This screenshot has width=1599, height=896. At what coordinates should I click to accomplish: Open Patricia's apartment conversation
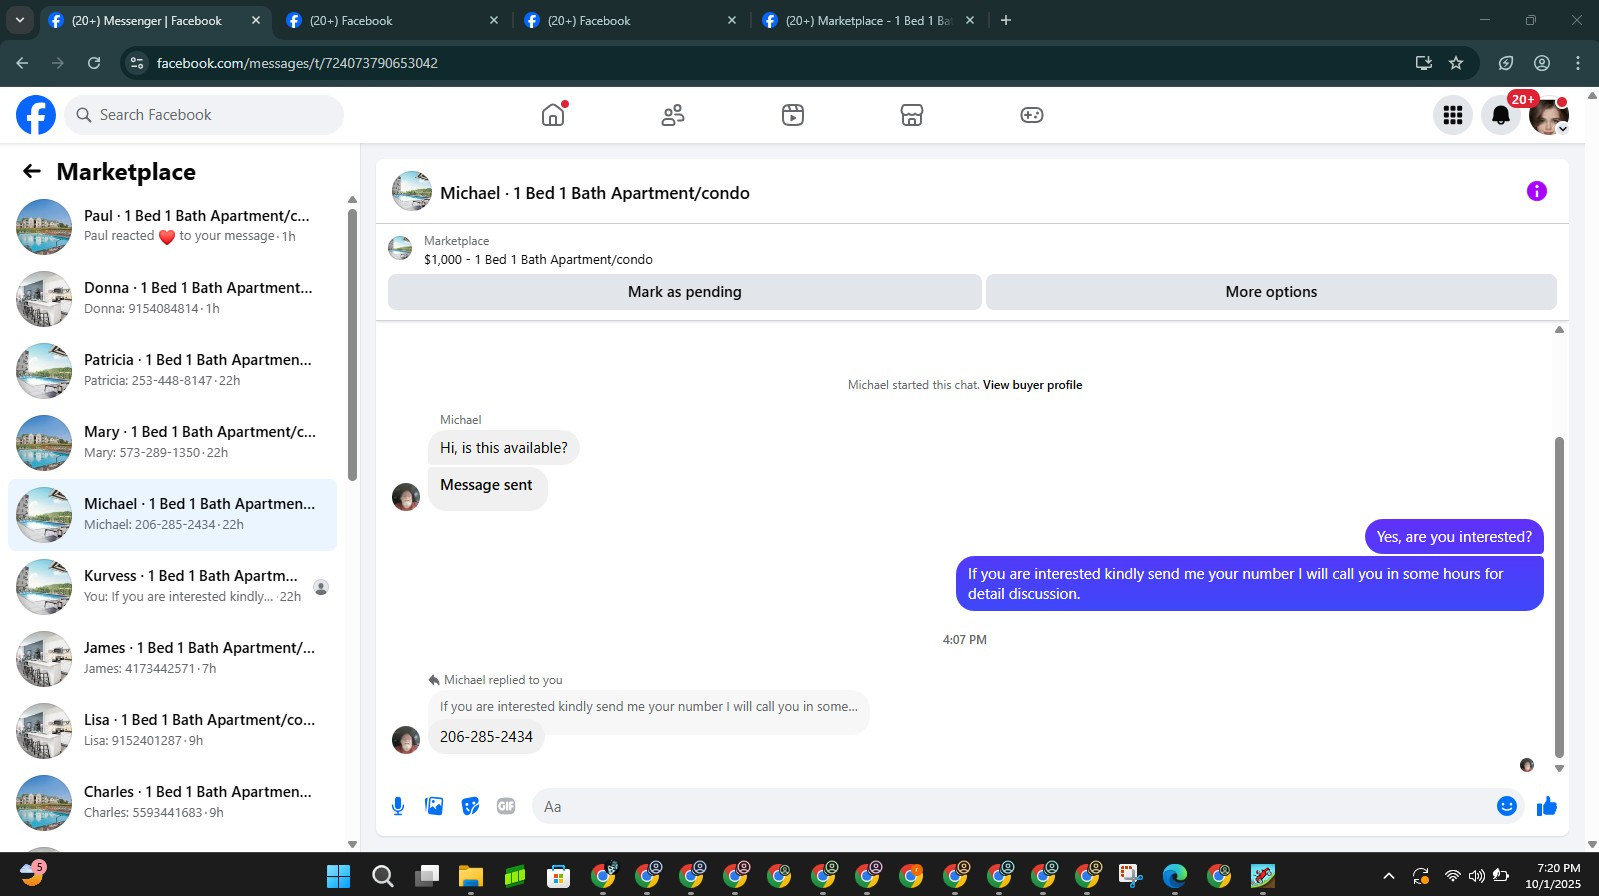tap(172, 371)
